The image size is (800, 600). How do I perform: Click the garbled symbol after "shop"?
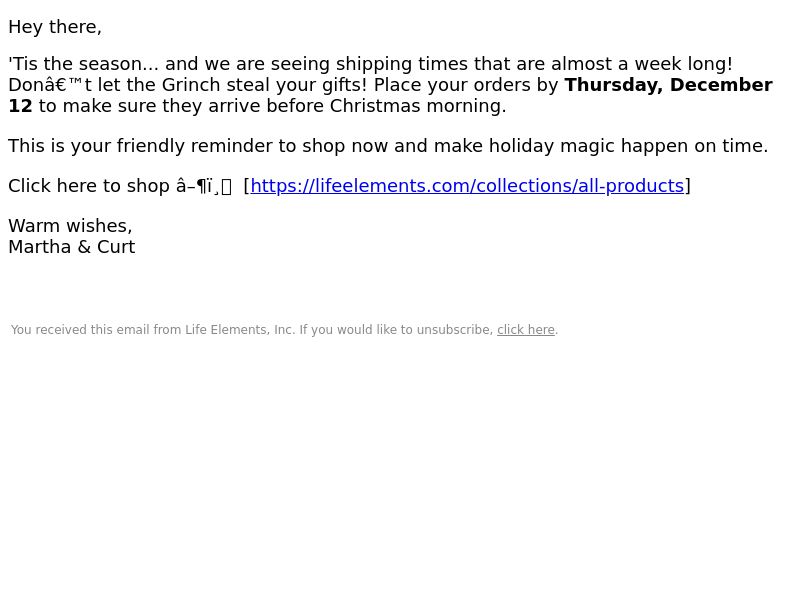(x=204, y=186)
